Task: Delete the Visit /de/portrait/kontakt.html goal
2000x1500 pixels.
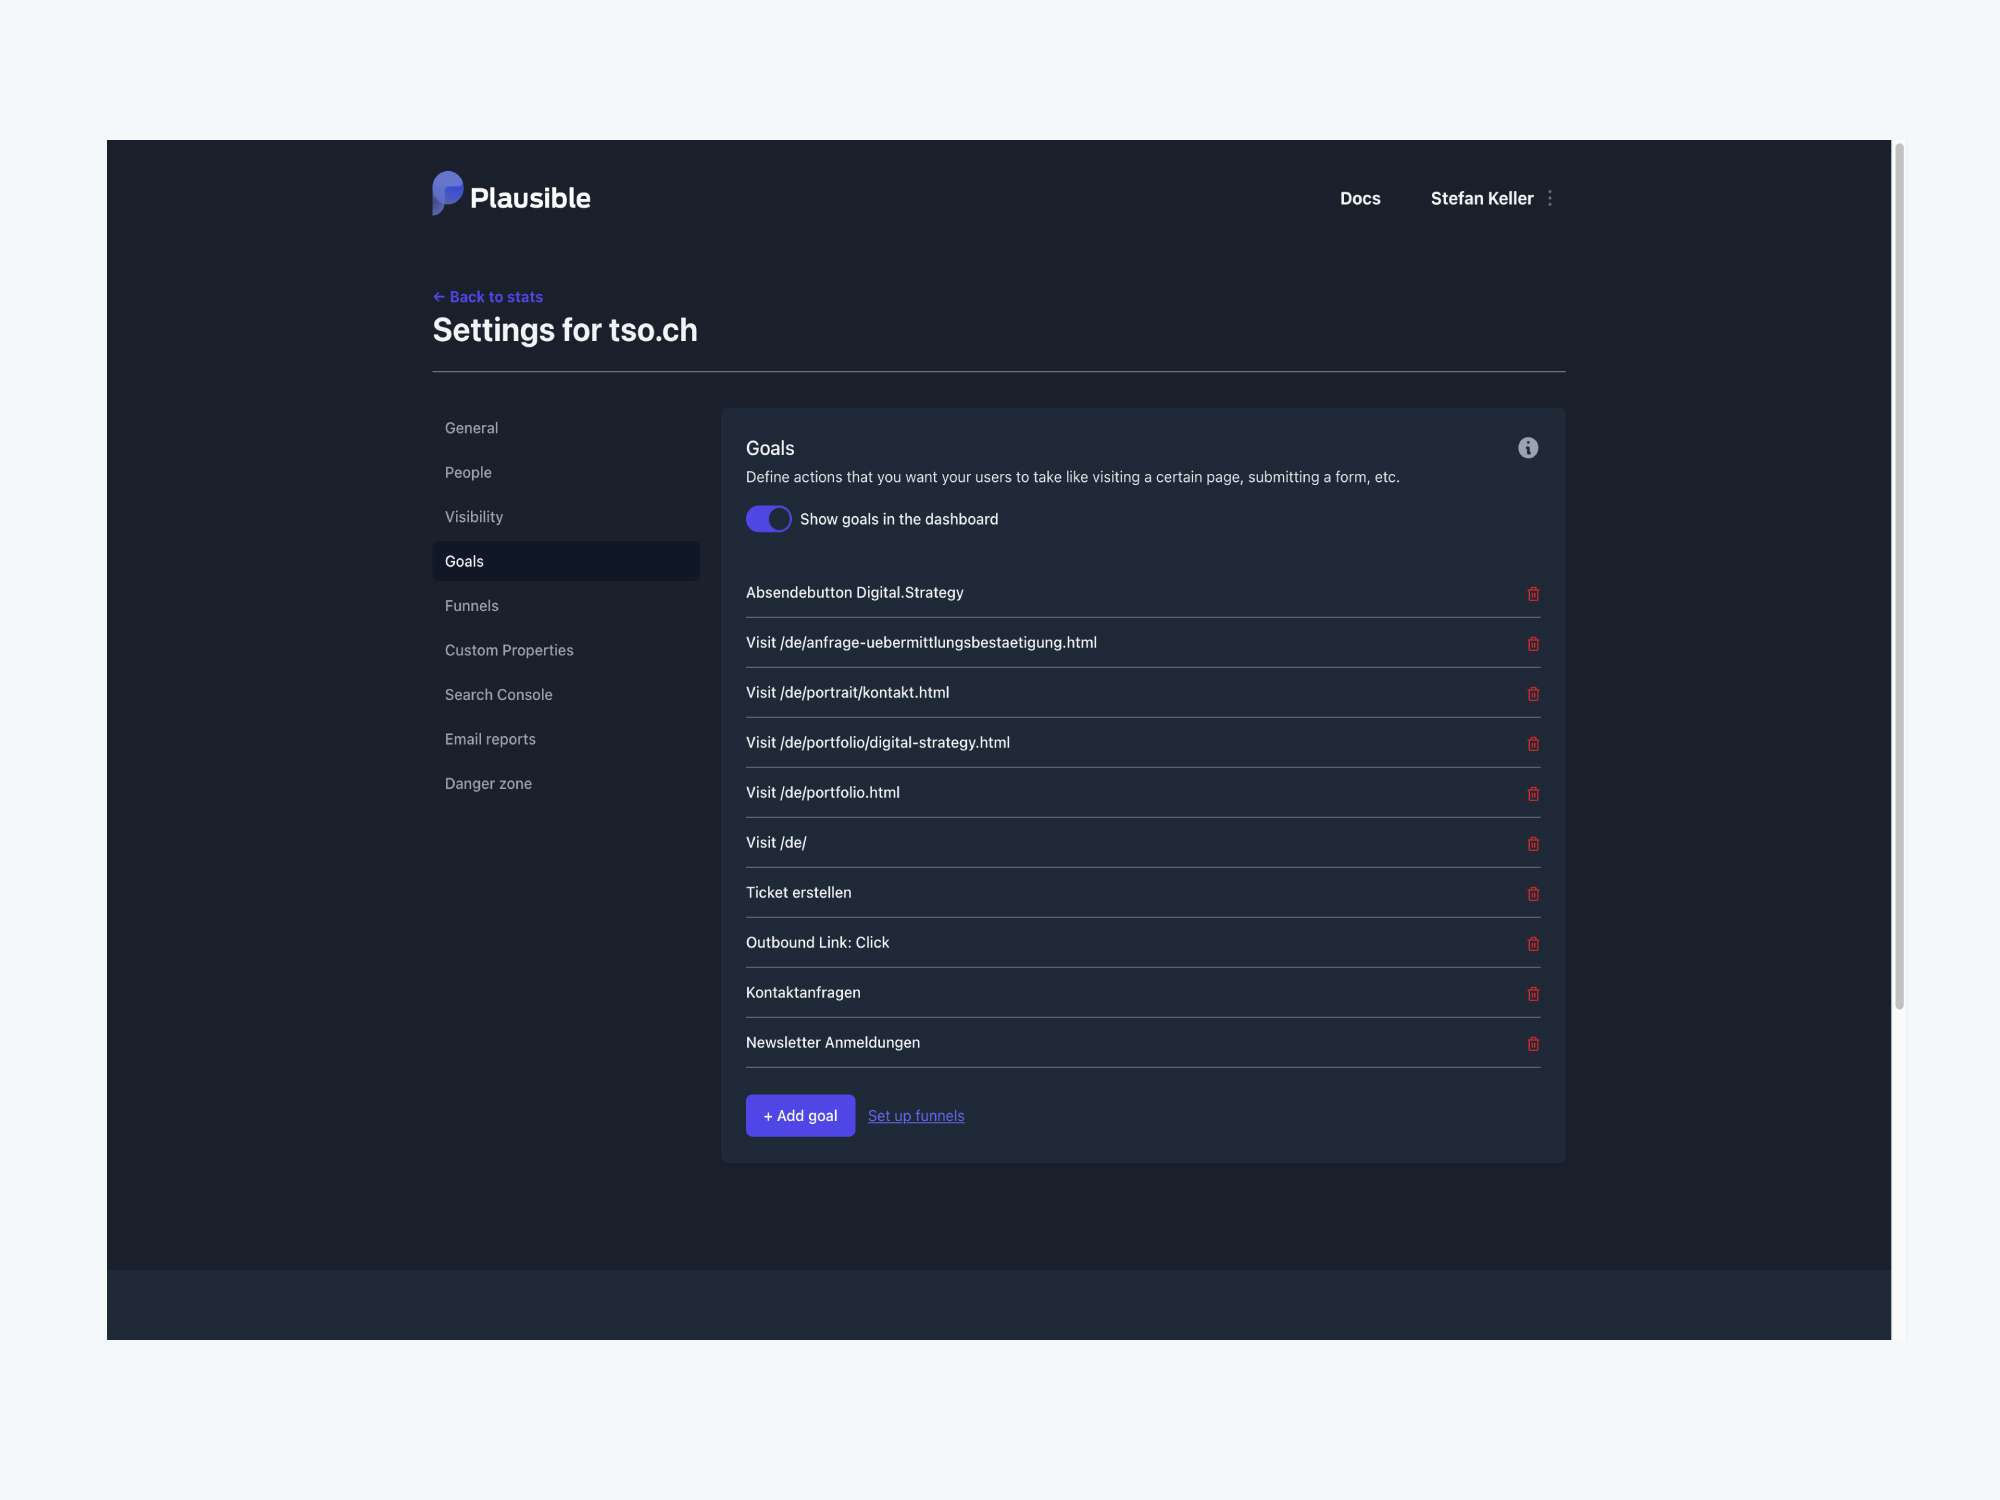Action: (x=1533, y=694)
